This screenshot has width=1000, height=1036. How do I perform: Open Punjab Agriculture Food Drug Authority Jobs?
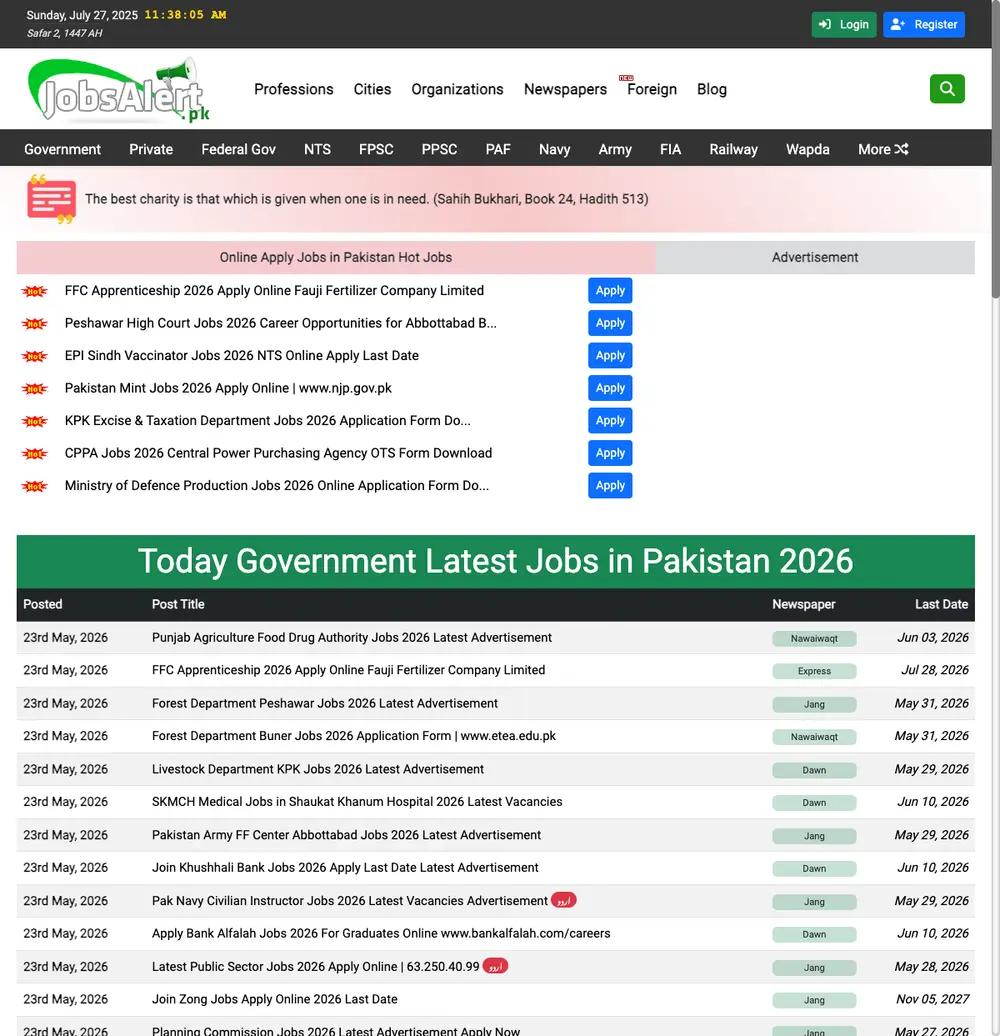pos(351,638)
